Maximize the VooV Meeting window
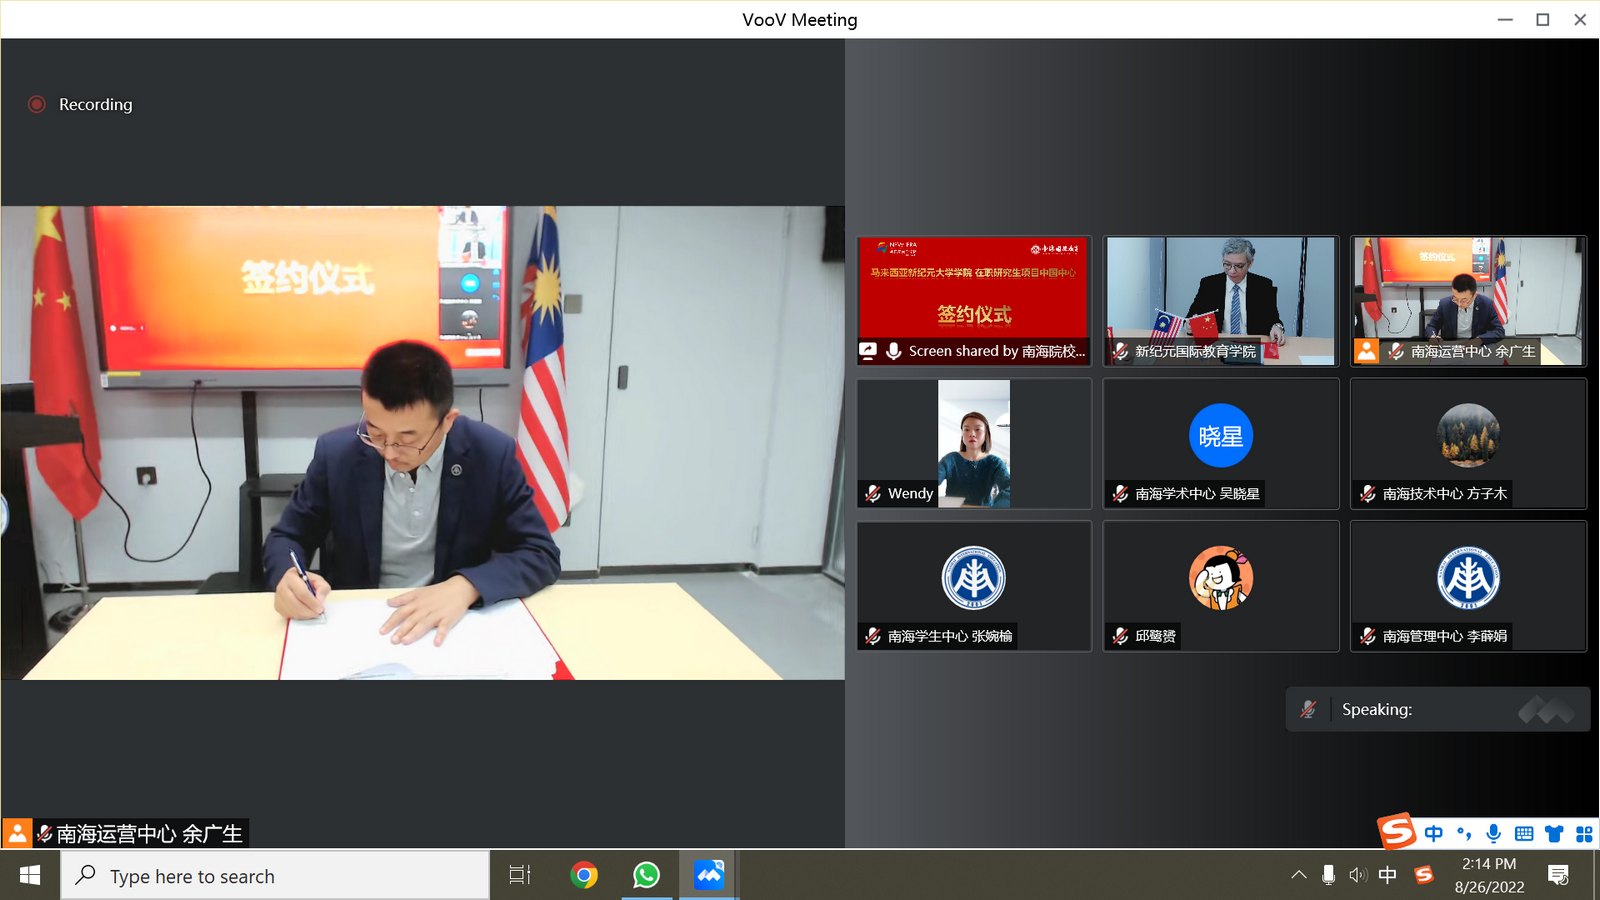The height and width of the screenshot is (900, 1600). click(1543, 19)
